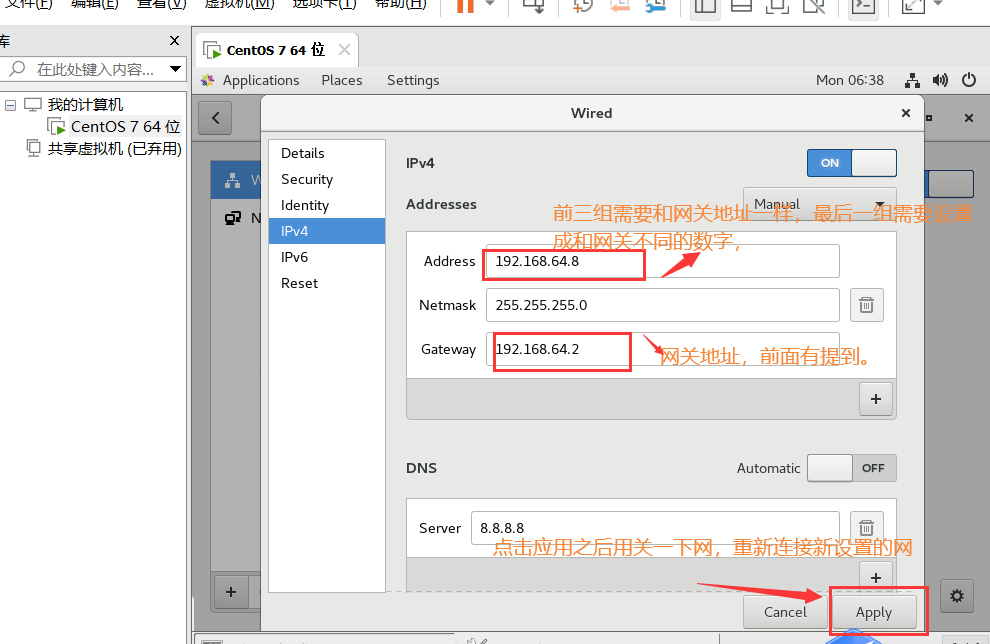Click the library search box
The width and height of the screenshot is (990, 644).
coord(95,69)
